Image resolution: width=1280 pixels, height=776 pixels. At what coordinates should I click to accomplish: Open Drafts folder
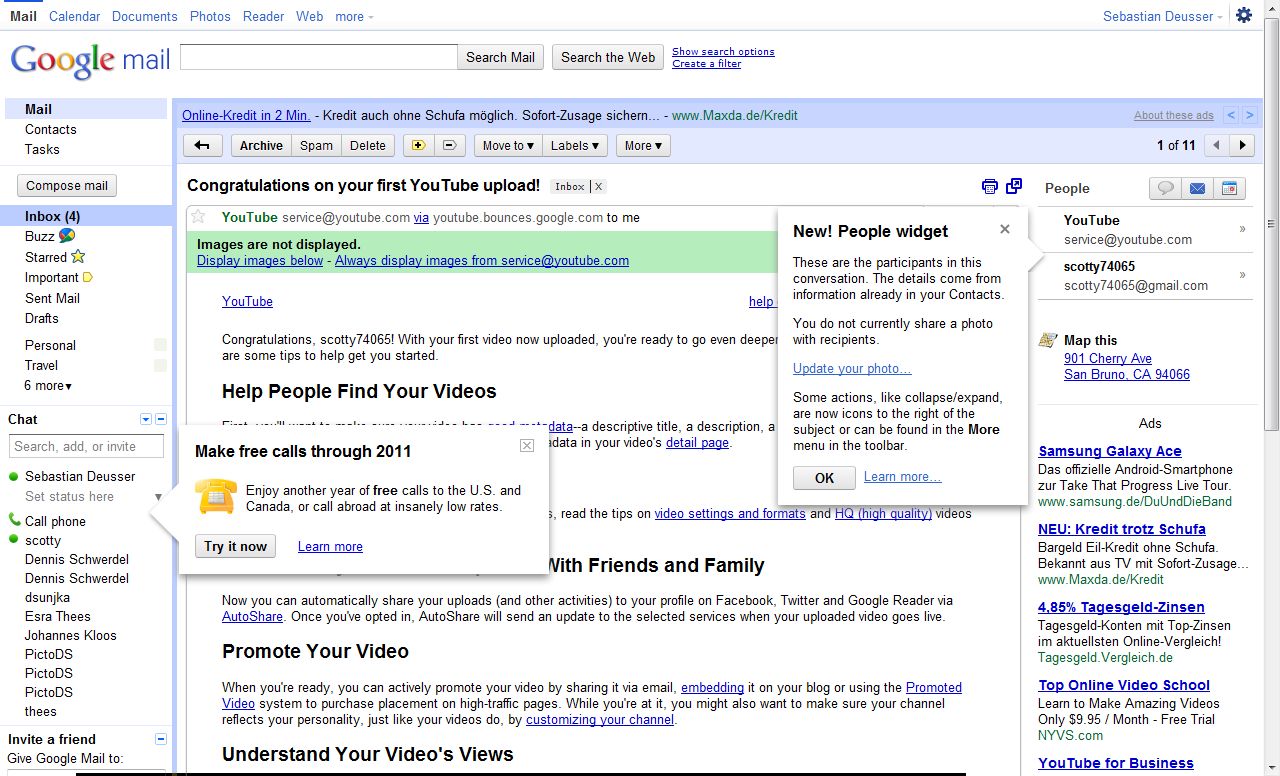pyautogui.click(x=42, y=318)
